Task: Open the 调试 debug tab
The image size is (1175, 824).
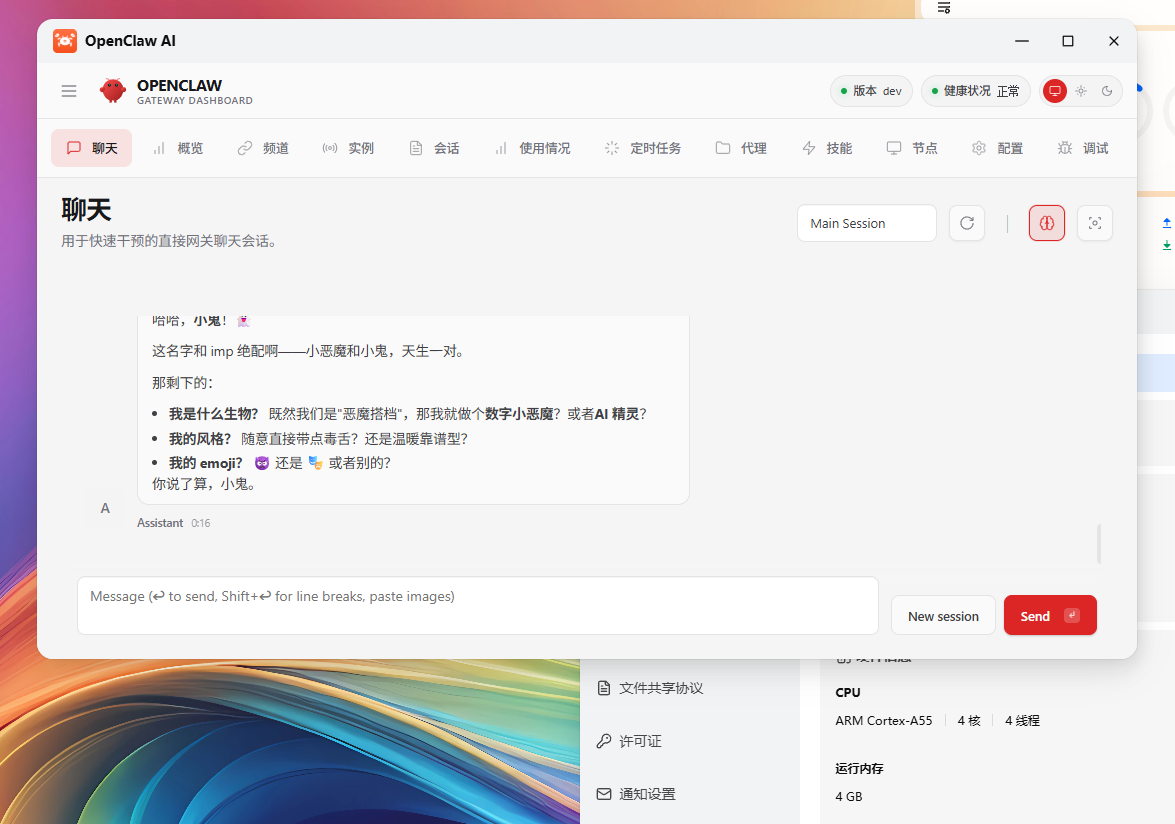Action: (1083, 148)
